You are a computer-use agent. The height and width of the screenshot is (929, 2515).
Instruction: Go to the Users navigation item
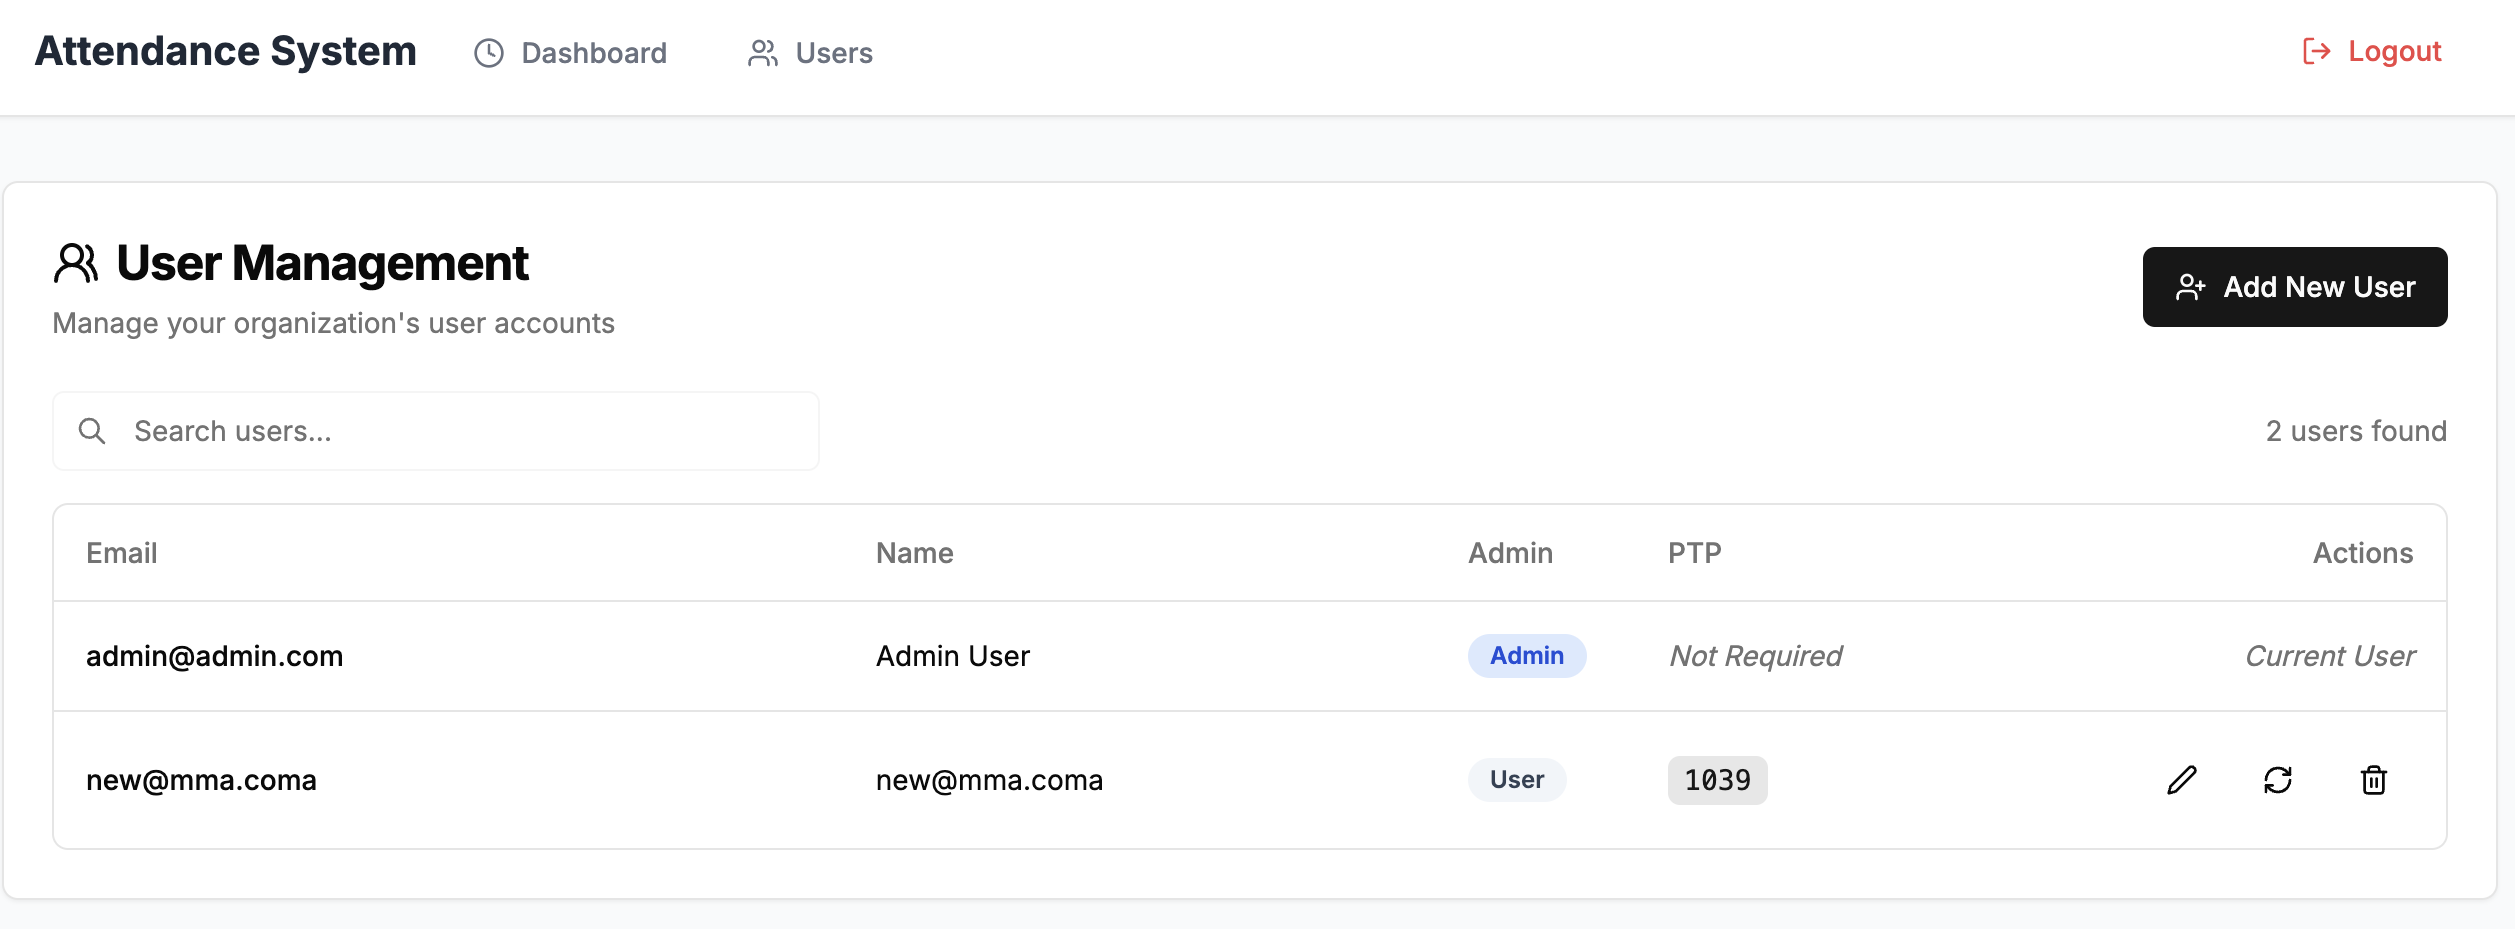(833, 53)
